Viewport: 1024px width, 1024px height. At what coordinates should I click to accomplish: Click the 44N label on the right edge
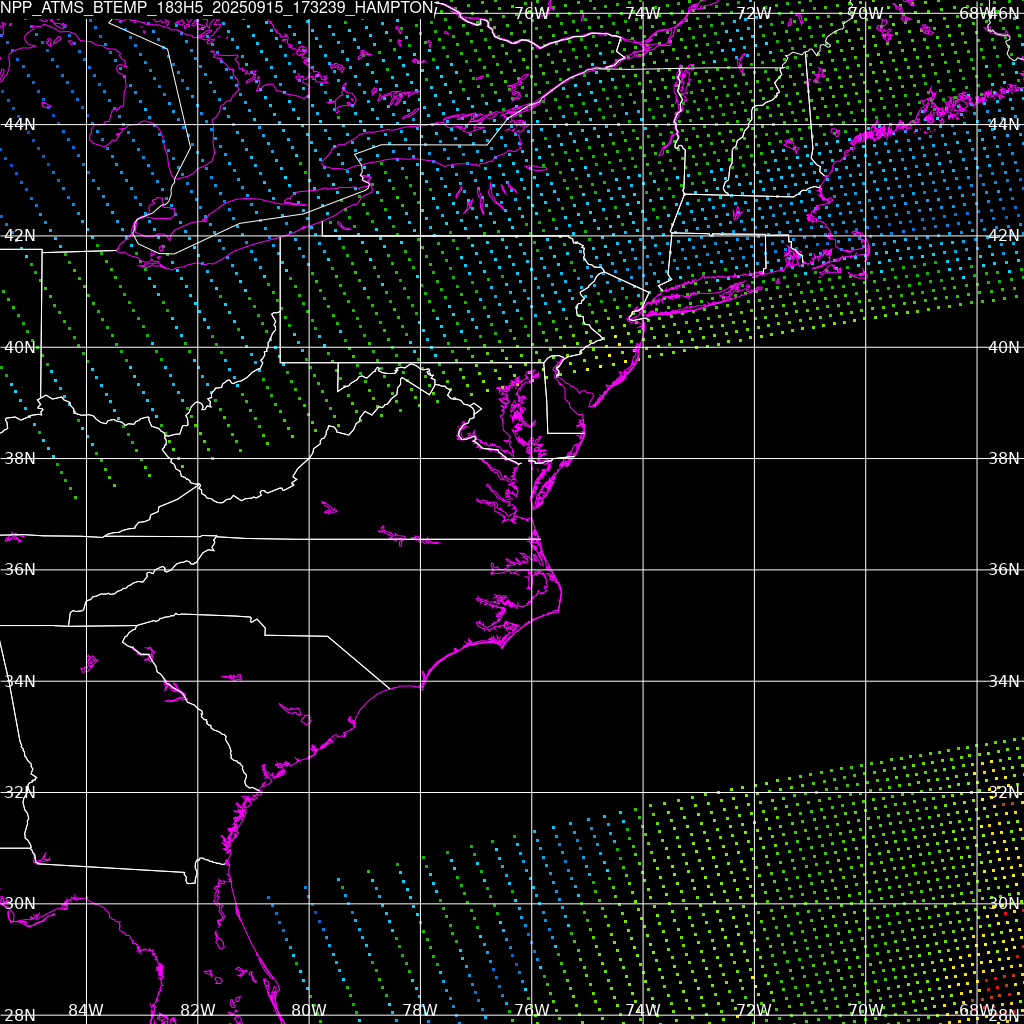[x=1003, y=124]
